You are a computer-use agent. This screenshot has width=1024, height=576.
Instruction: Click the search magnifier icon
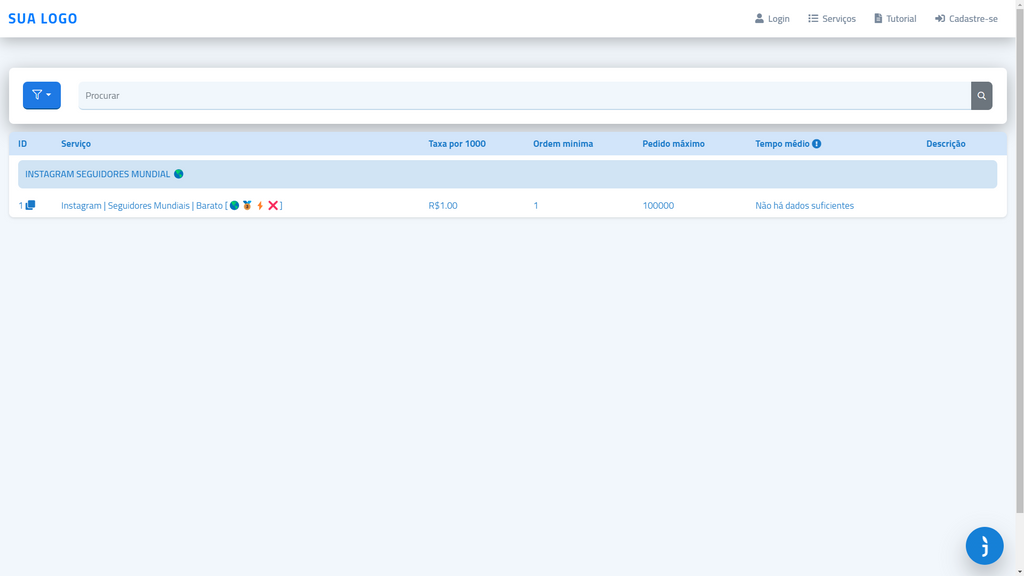(x=981, y=95)
